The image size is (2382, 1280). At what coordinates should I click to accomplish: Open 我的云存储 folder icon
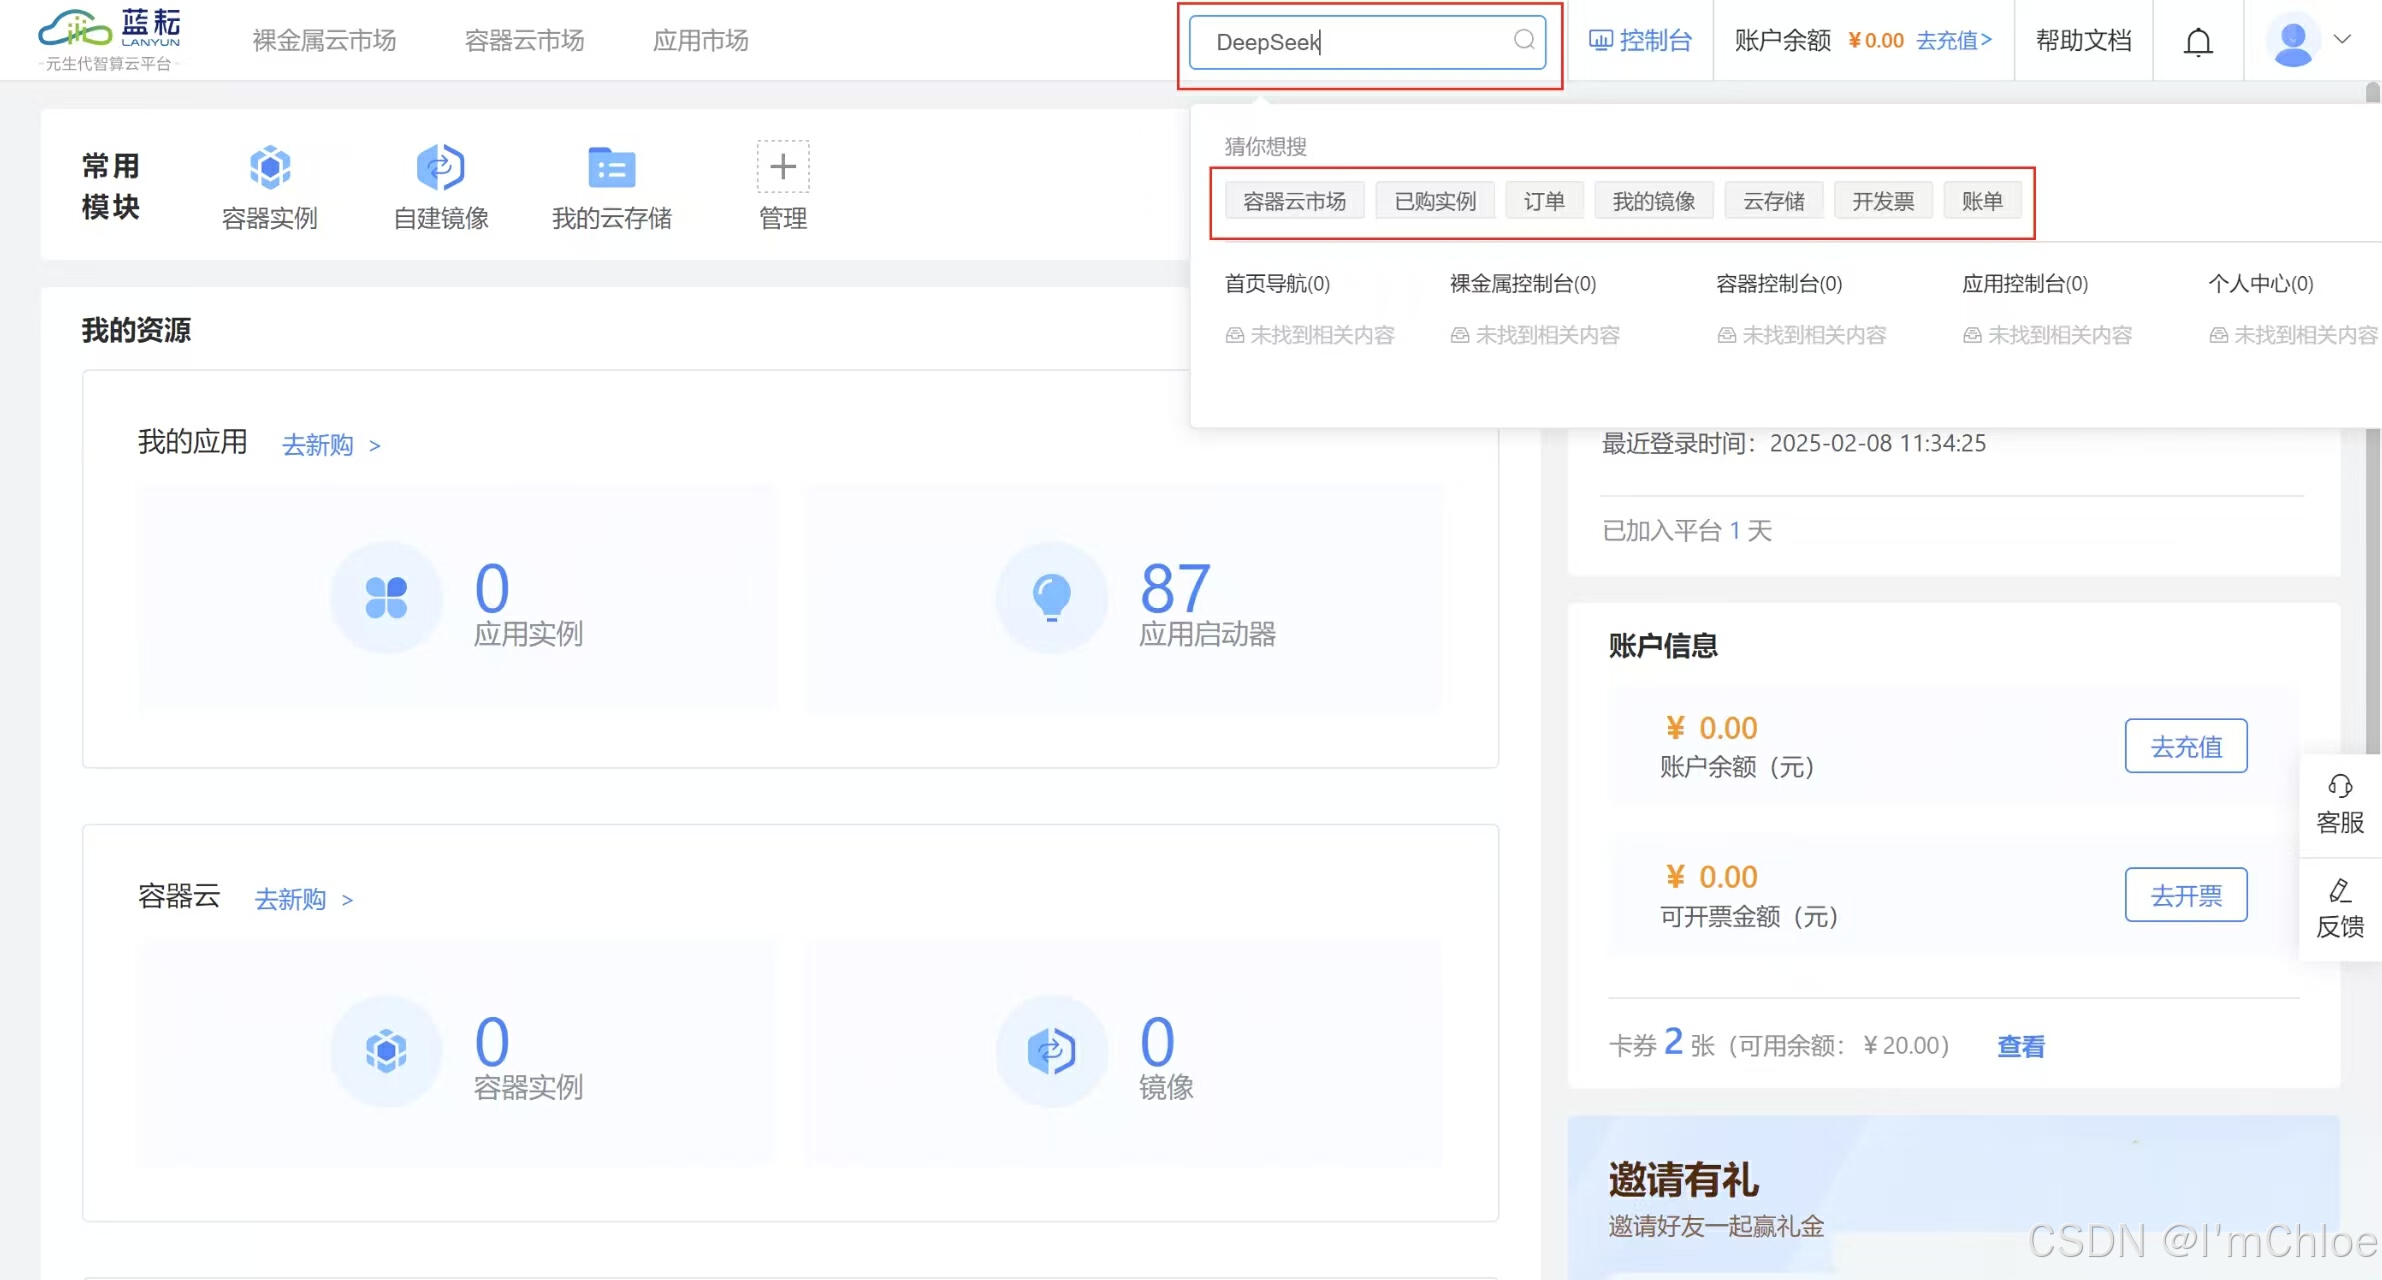[611, 167]
